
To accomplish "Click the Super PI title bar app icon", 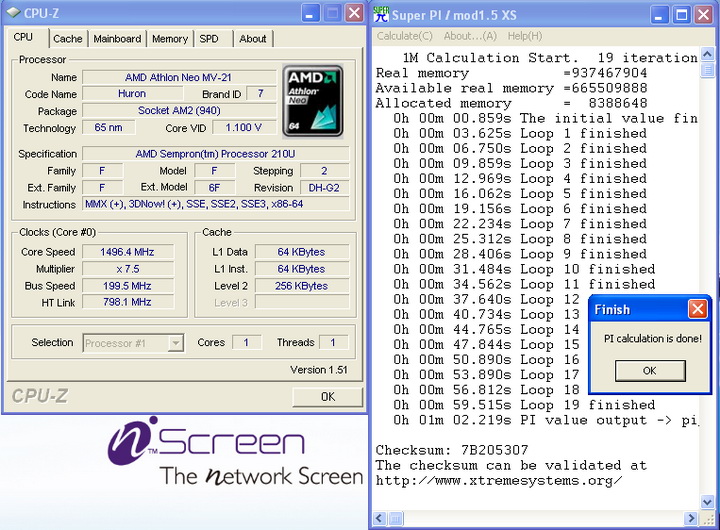I will tap(381, 15).
